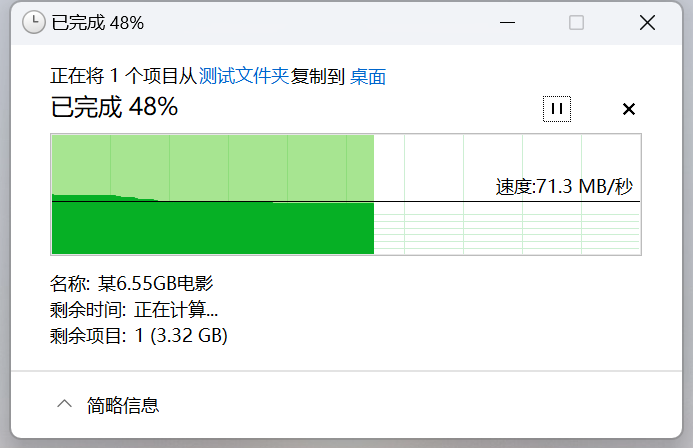This screenshot has height=448, width=693.
Task: Minimize the copy progress window
Action: click(507, 23)
